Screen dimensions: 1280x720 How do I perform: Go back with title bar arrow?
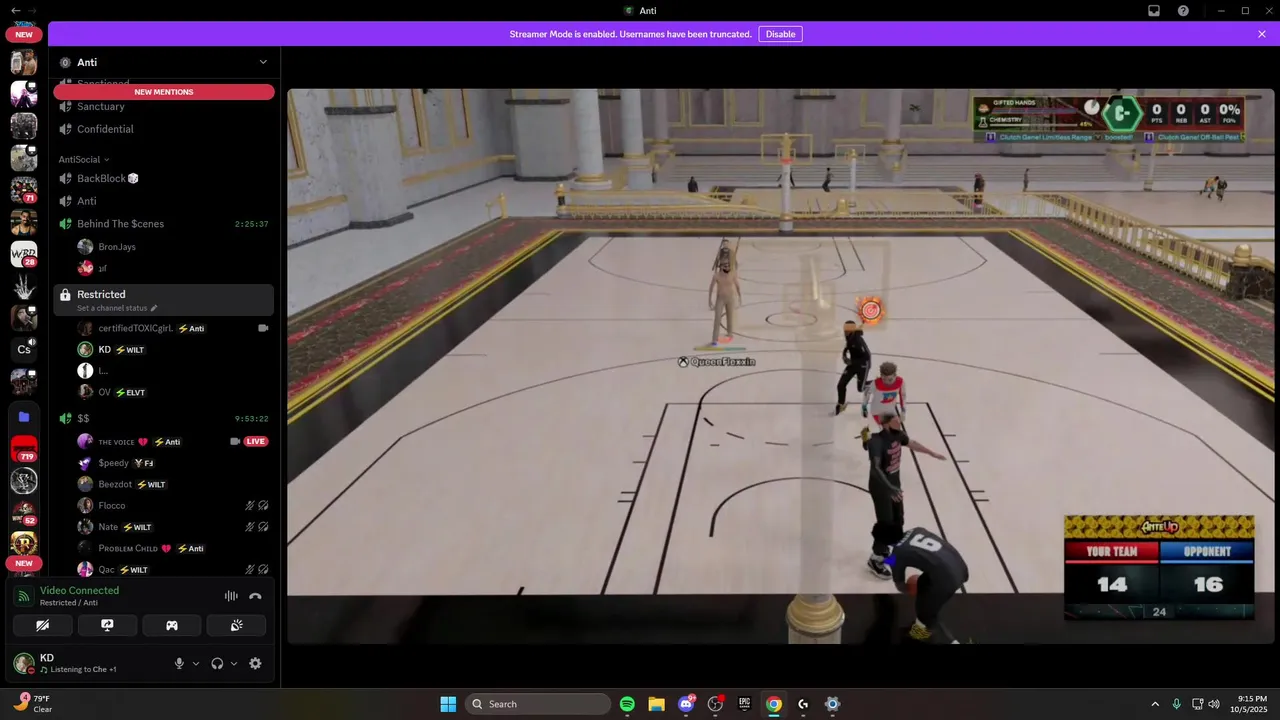(x=15, y=10)
